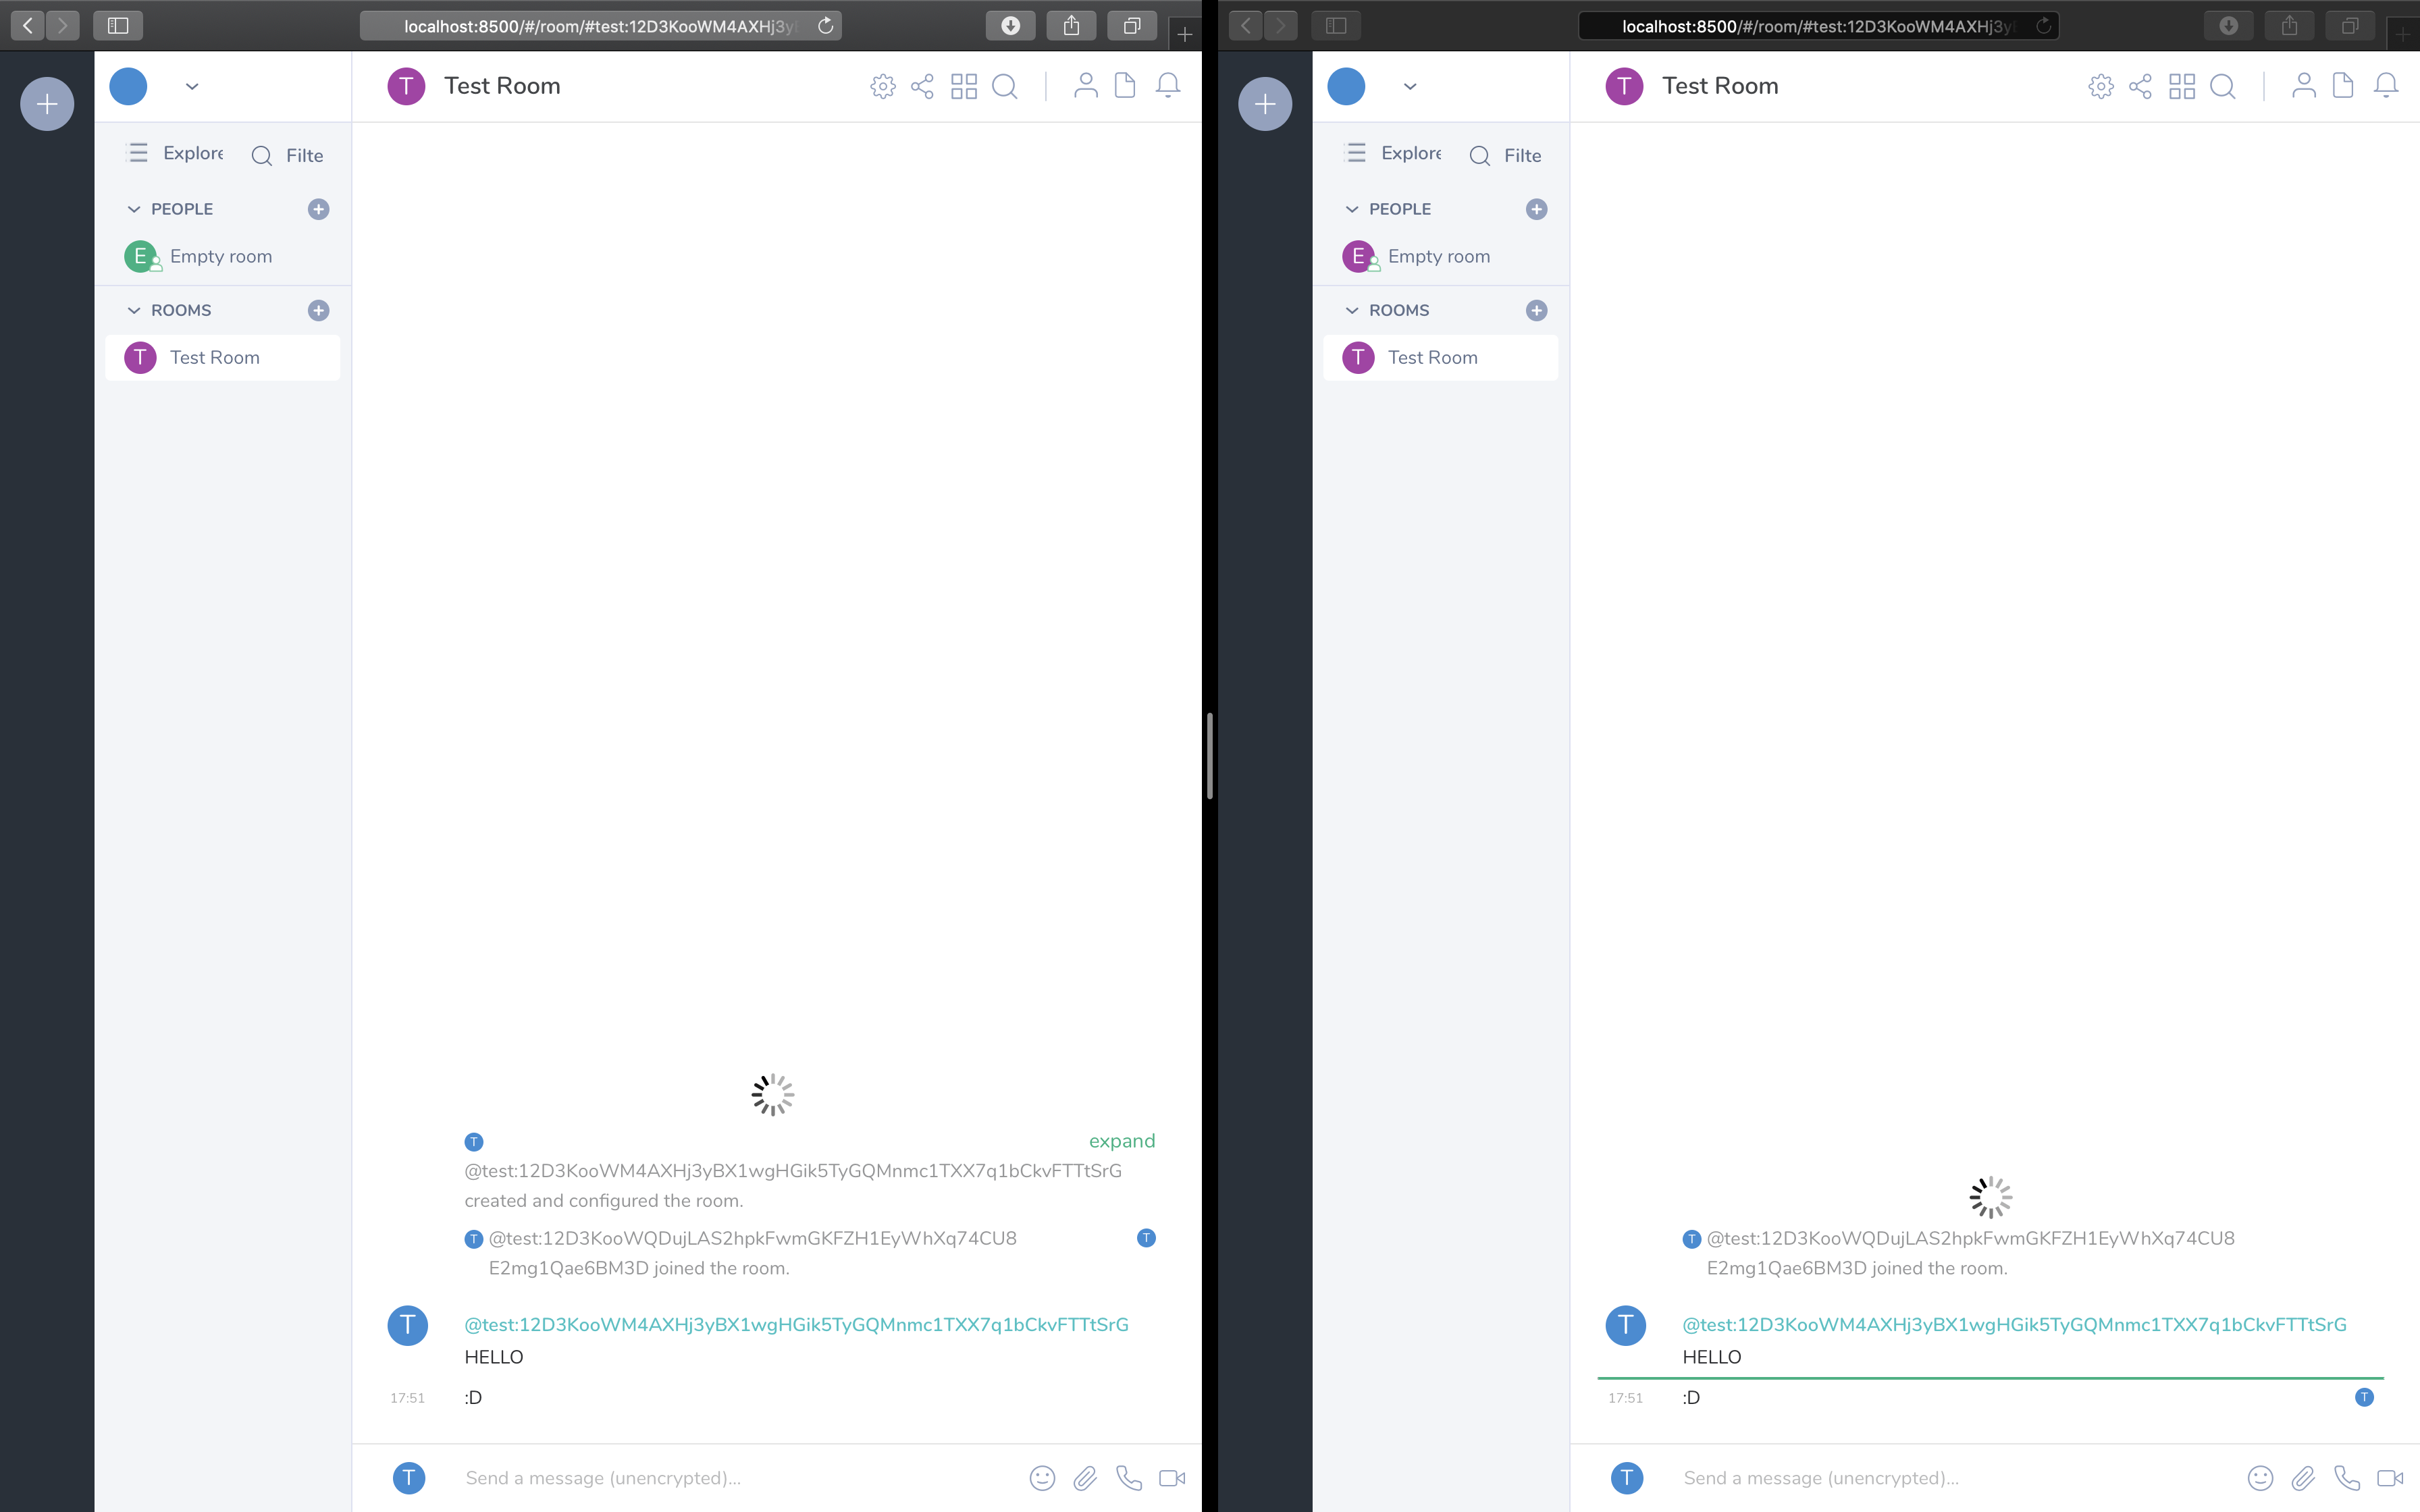
Task: Click the emoji picker icon in message bar
Action: click(x=1040, y=1477)
